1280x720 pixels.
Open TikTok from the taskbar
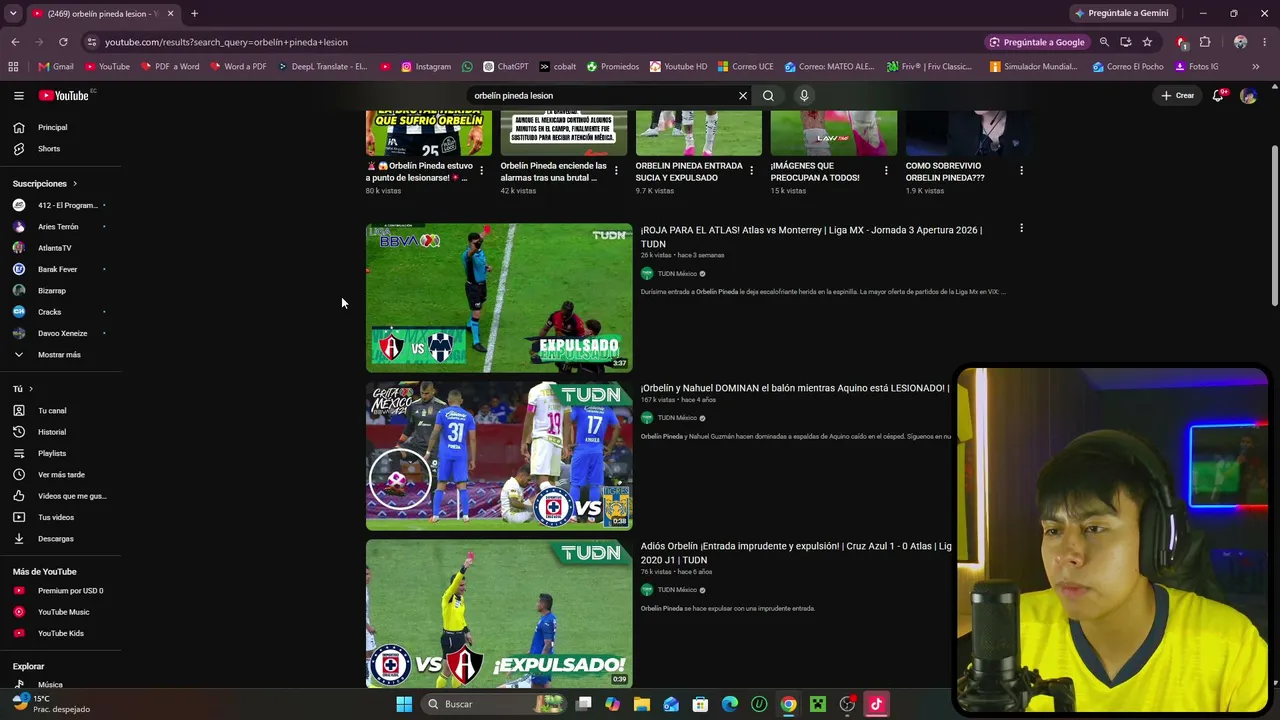tap(876, 704)
